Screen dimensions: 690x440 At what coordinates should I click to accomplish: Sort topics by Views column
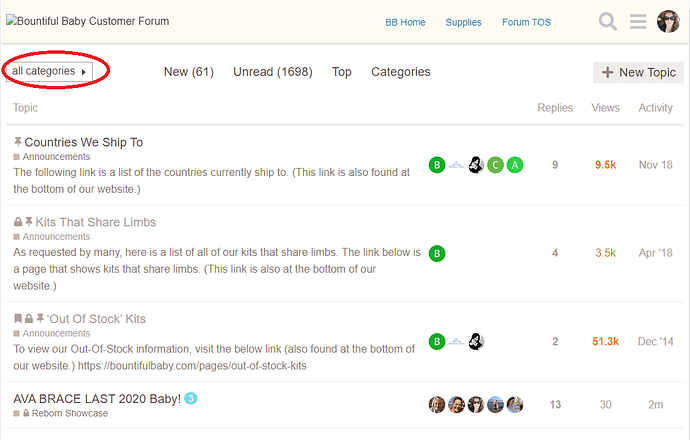click(x=606, y=108)
